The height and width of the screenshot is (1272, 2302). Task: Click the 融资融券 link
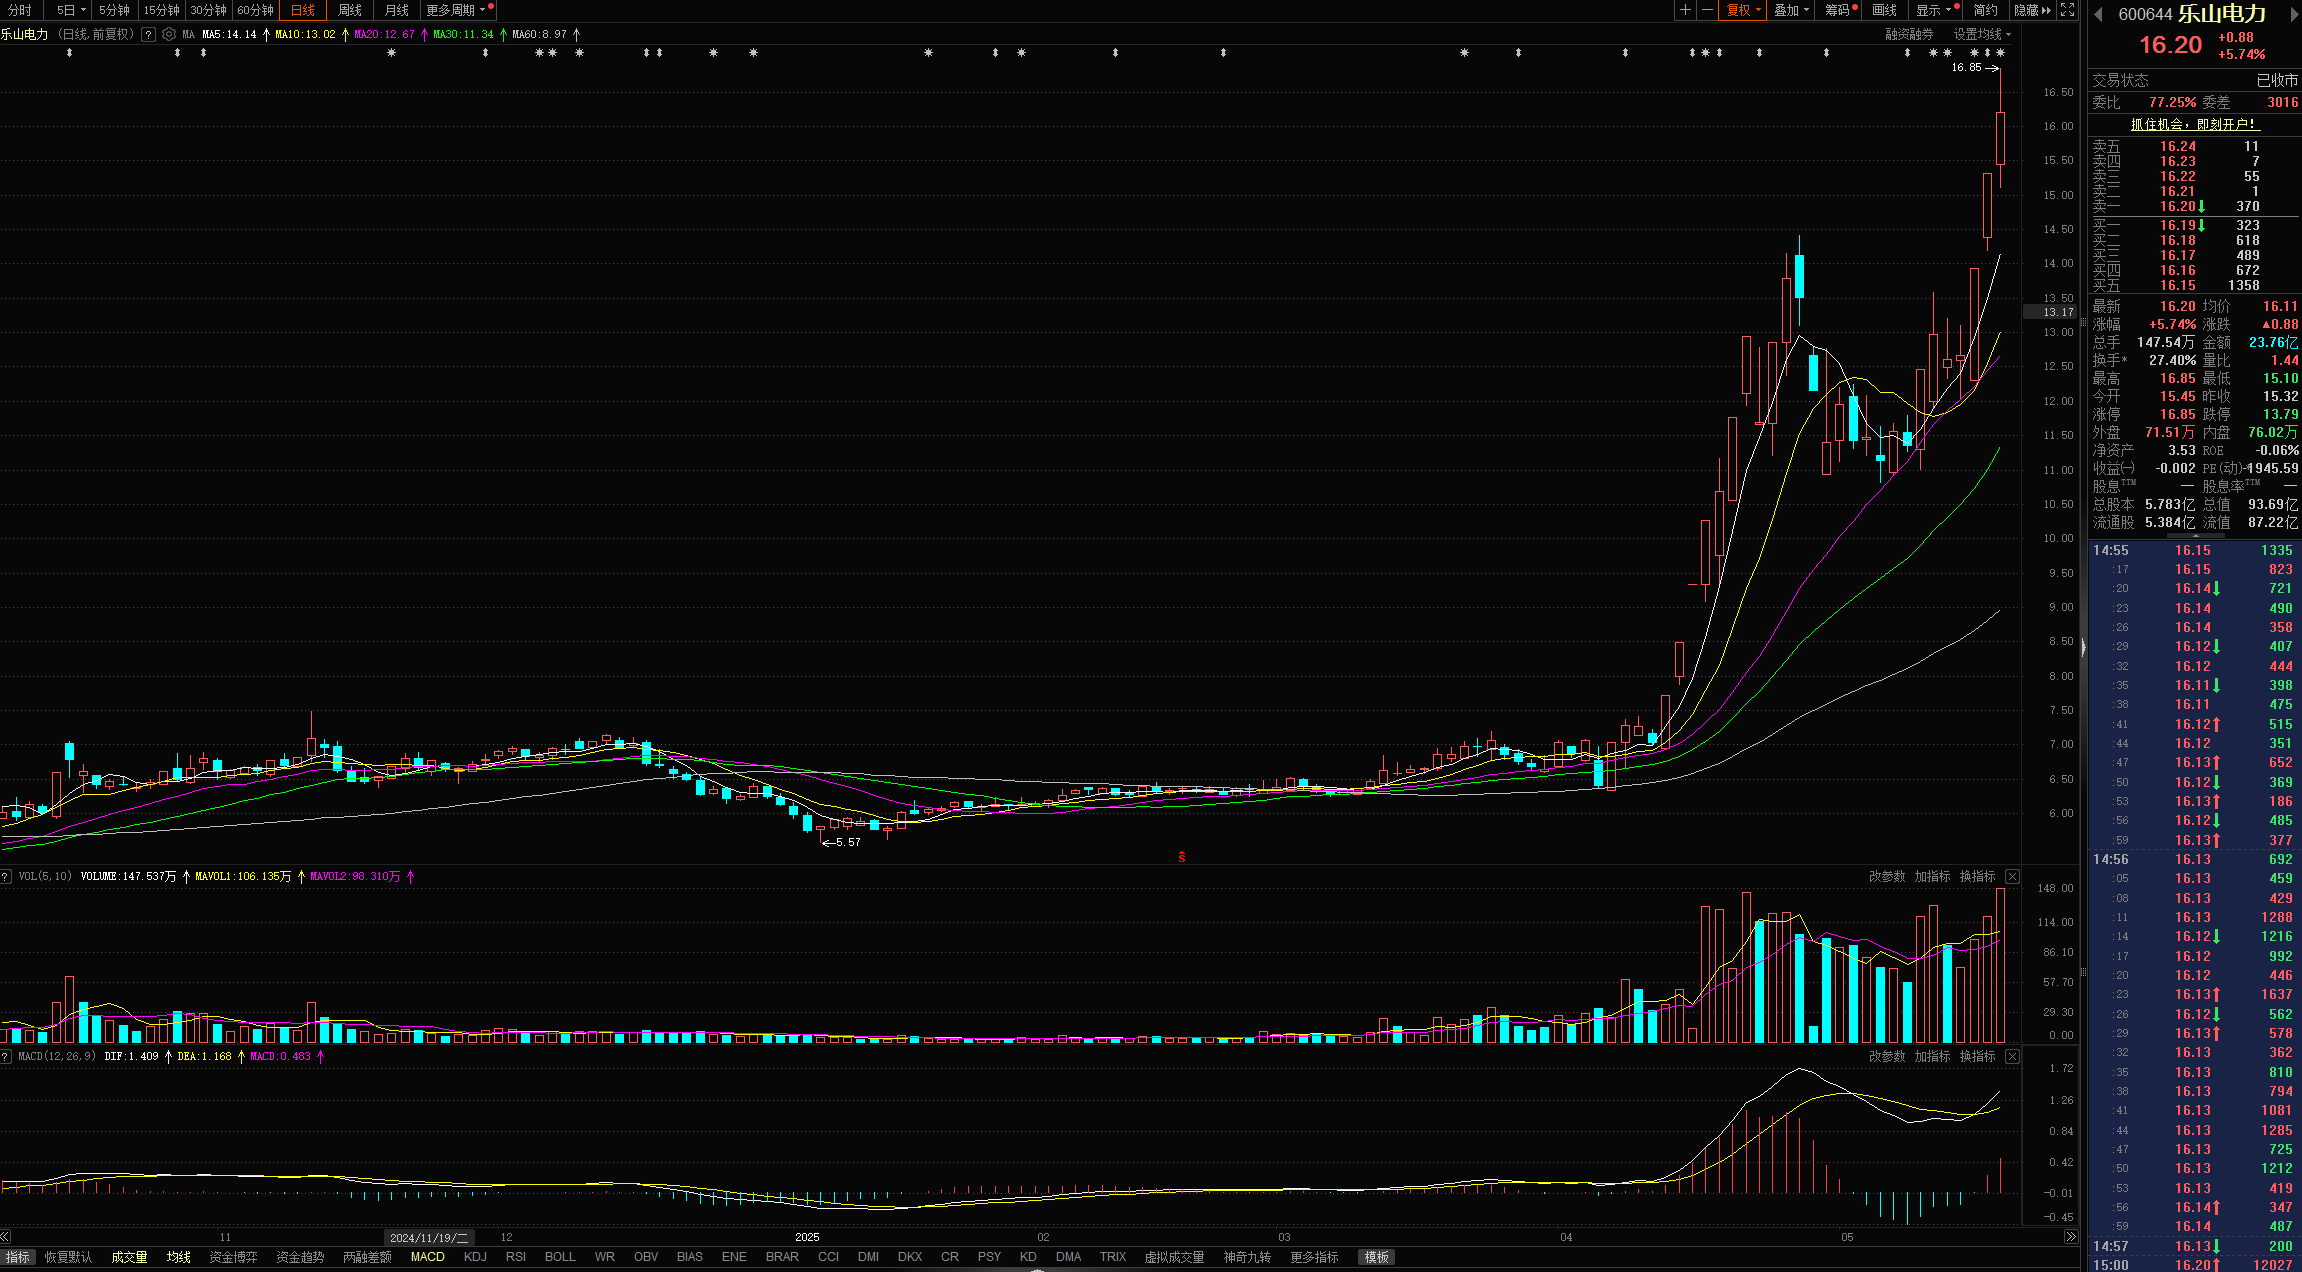coord(1909,34)
